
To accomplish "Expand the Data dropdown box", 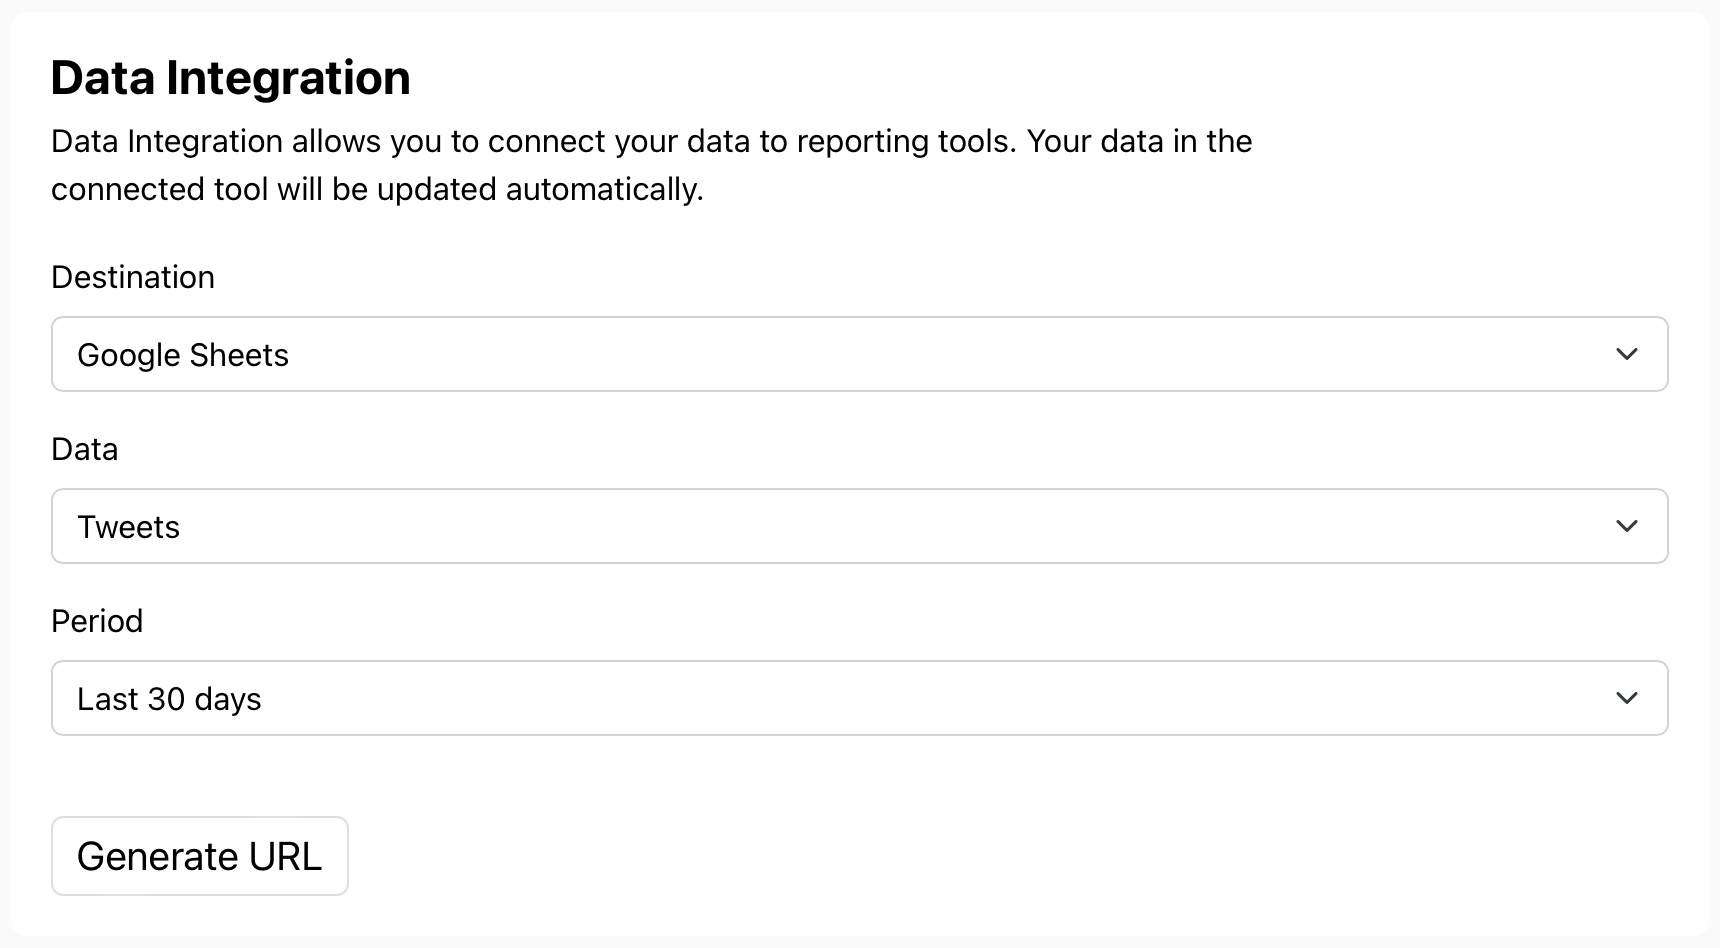I will tap(858, 526).
